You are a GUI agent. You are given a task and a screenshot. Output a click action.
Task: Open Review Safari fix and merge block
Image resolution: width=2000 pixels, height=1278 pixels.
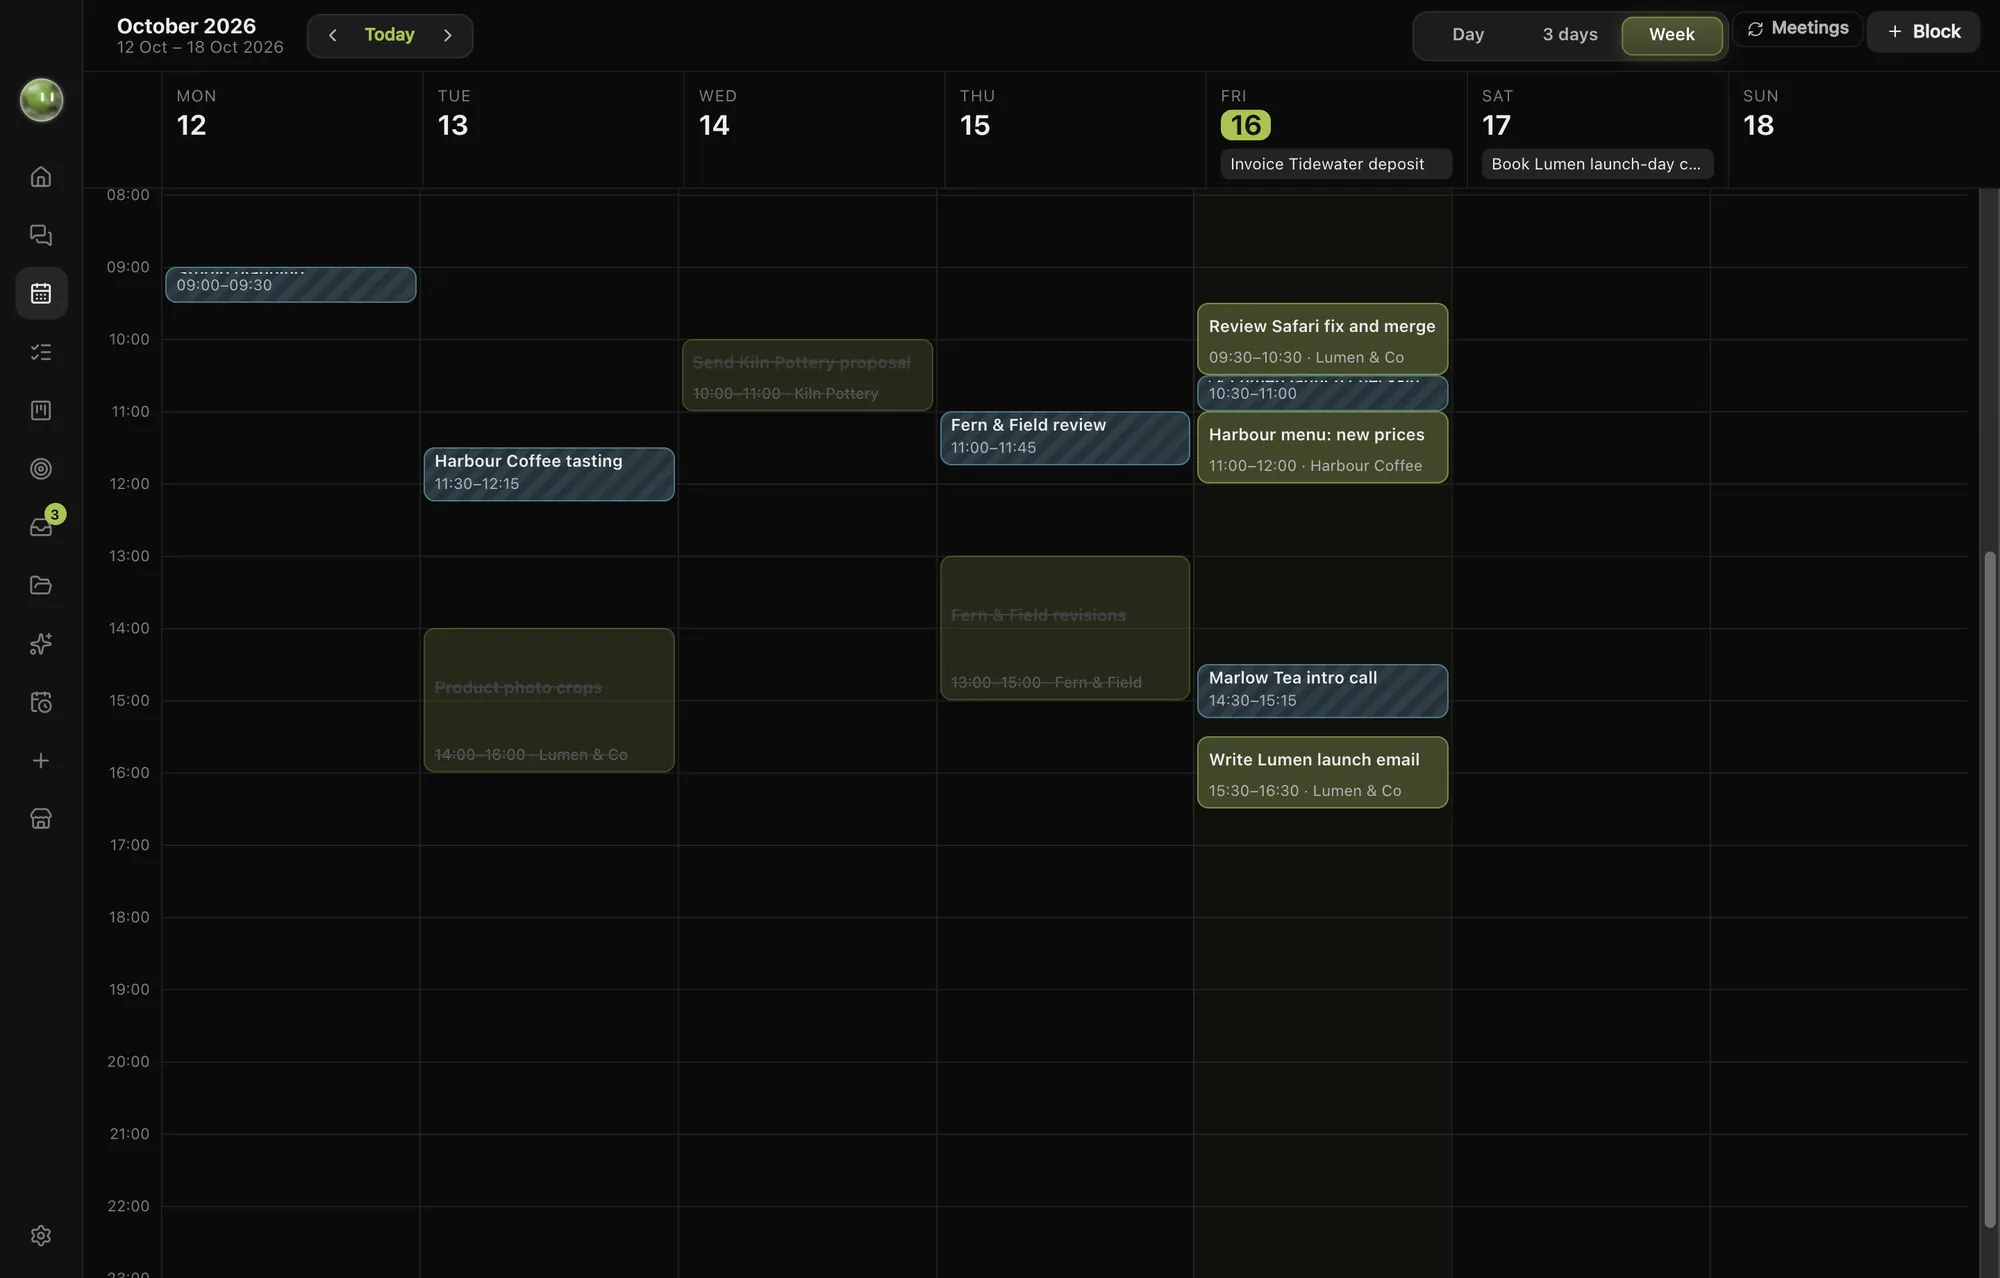point(1322,339)
